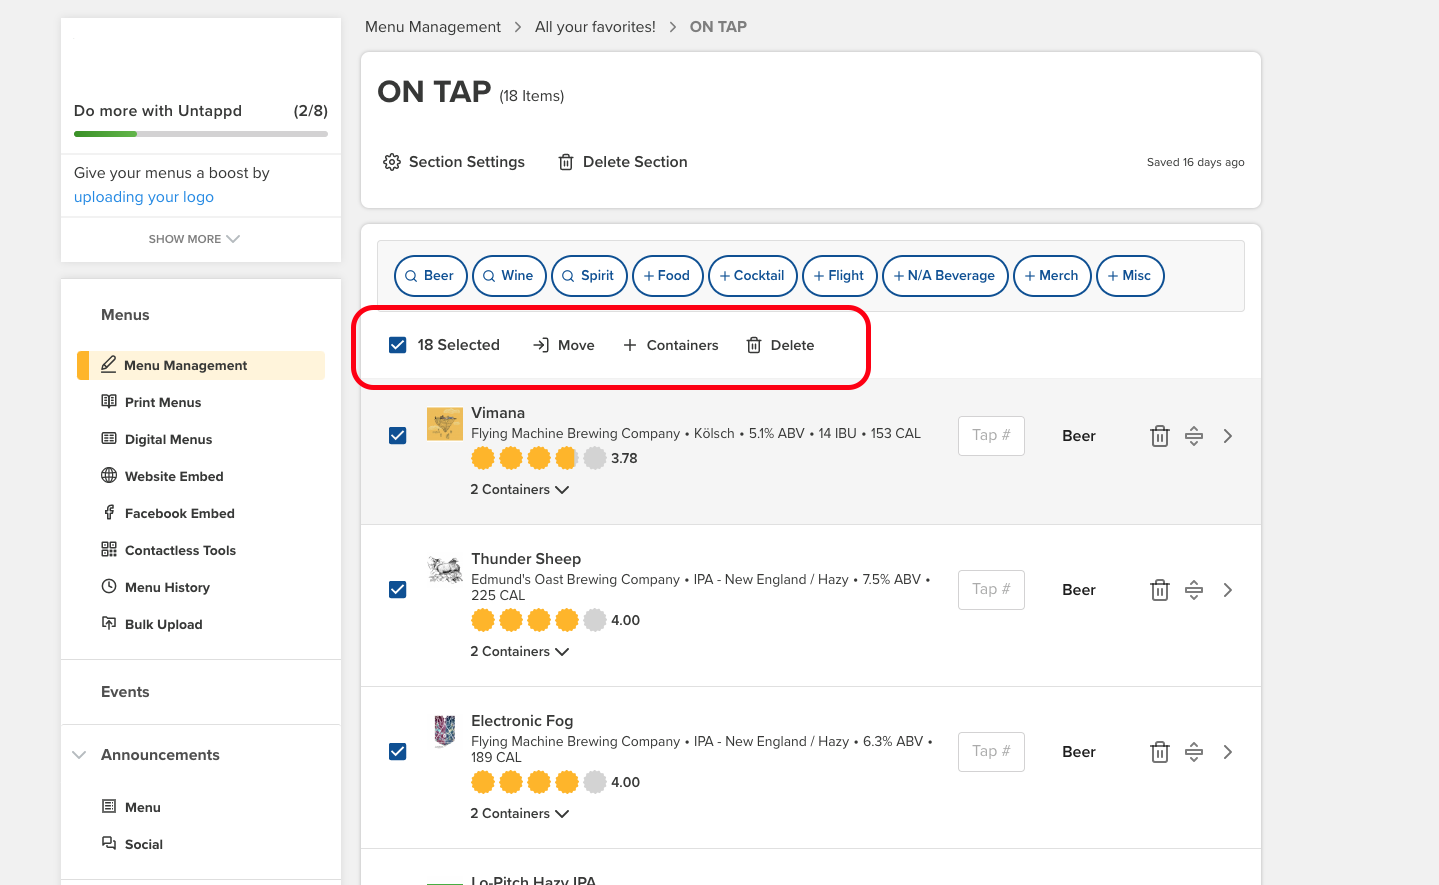
Task: Click the bulk Delete trash icon
Action: [754, 345]
